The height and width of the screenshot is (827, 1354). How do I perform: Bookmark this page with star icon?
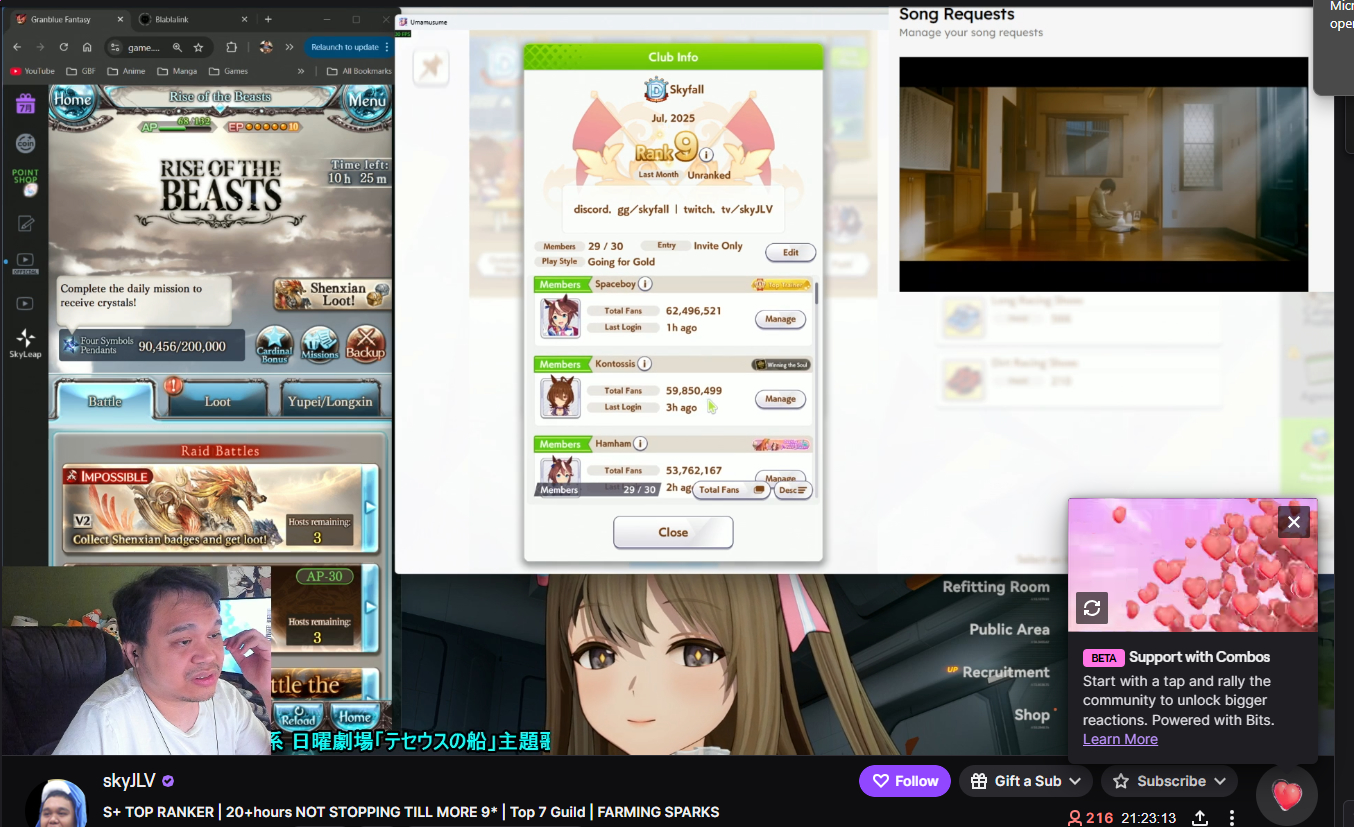pos(198,47)
